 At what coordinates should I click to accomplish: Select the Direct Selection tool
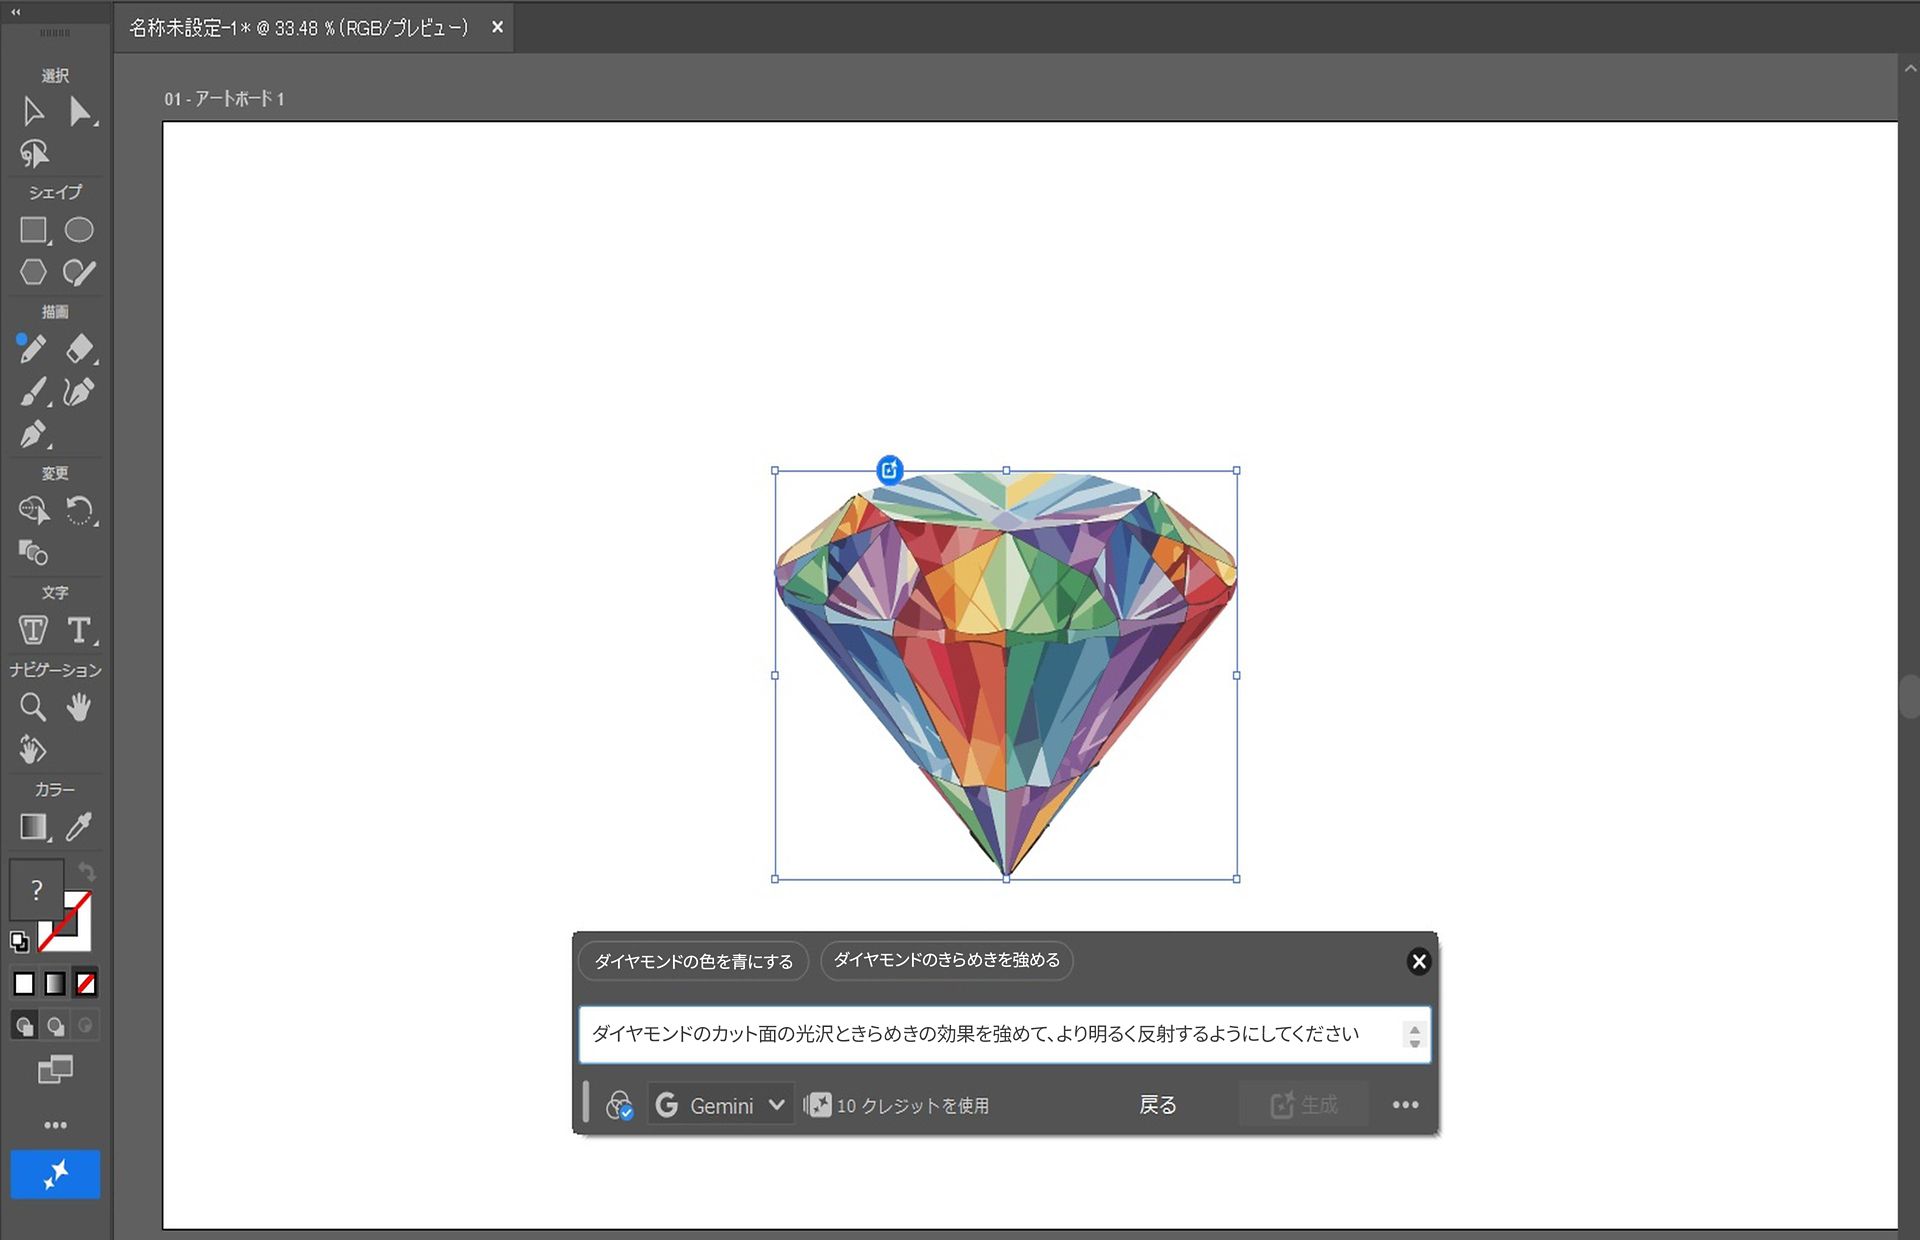(x=80, y=111)
